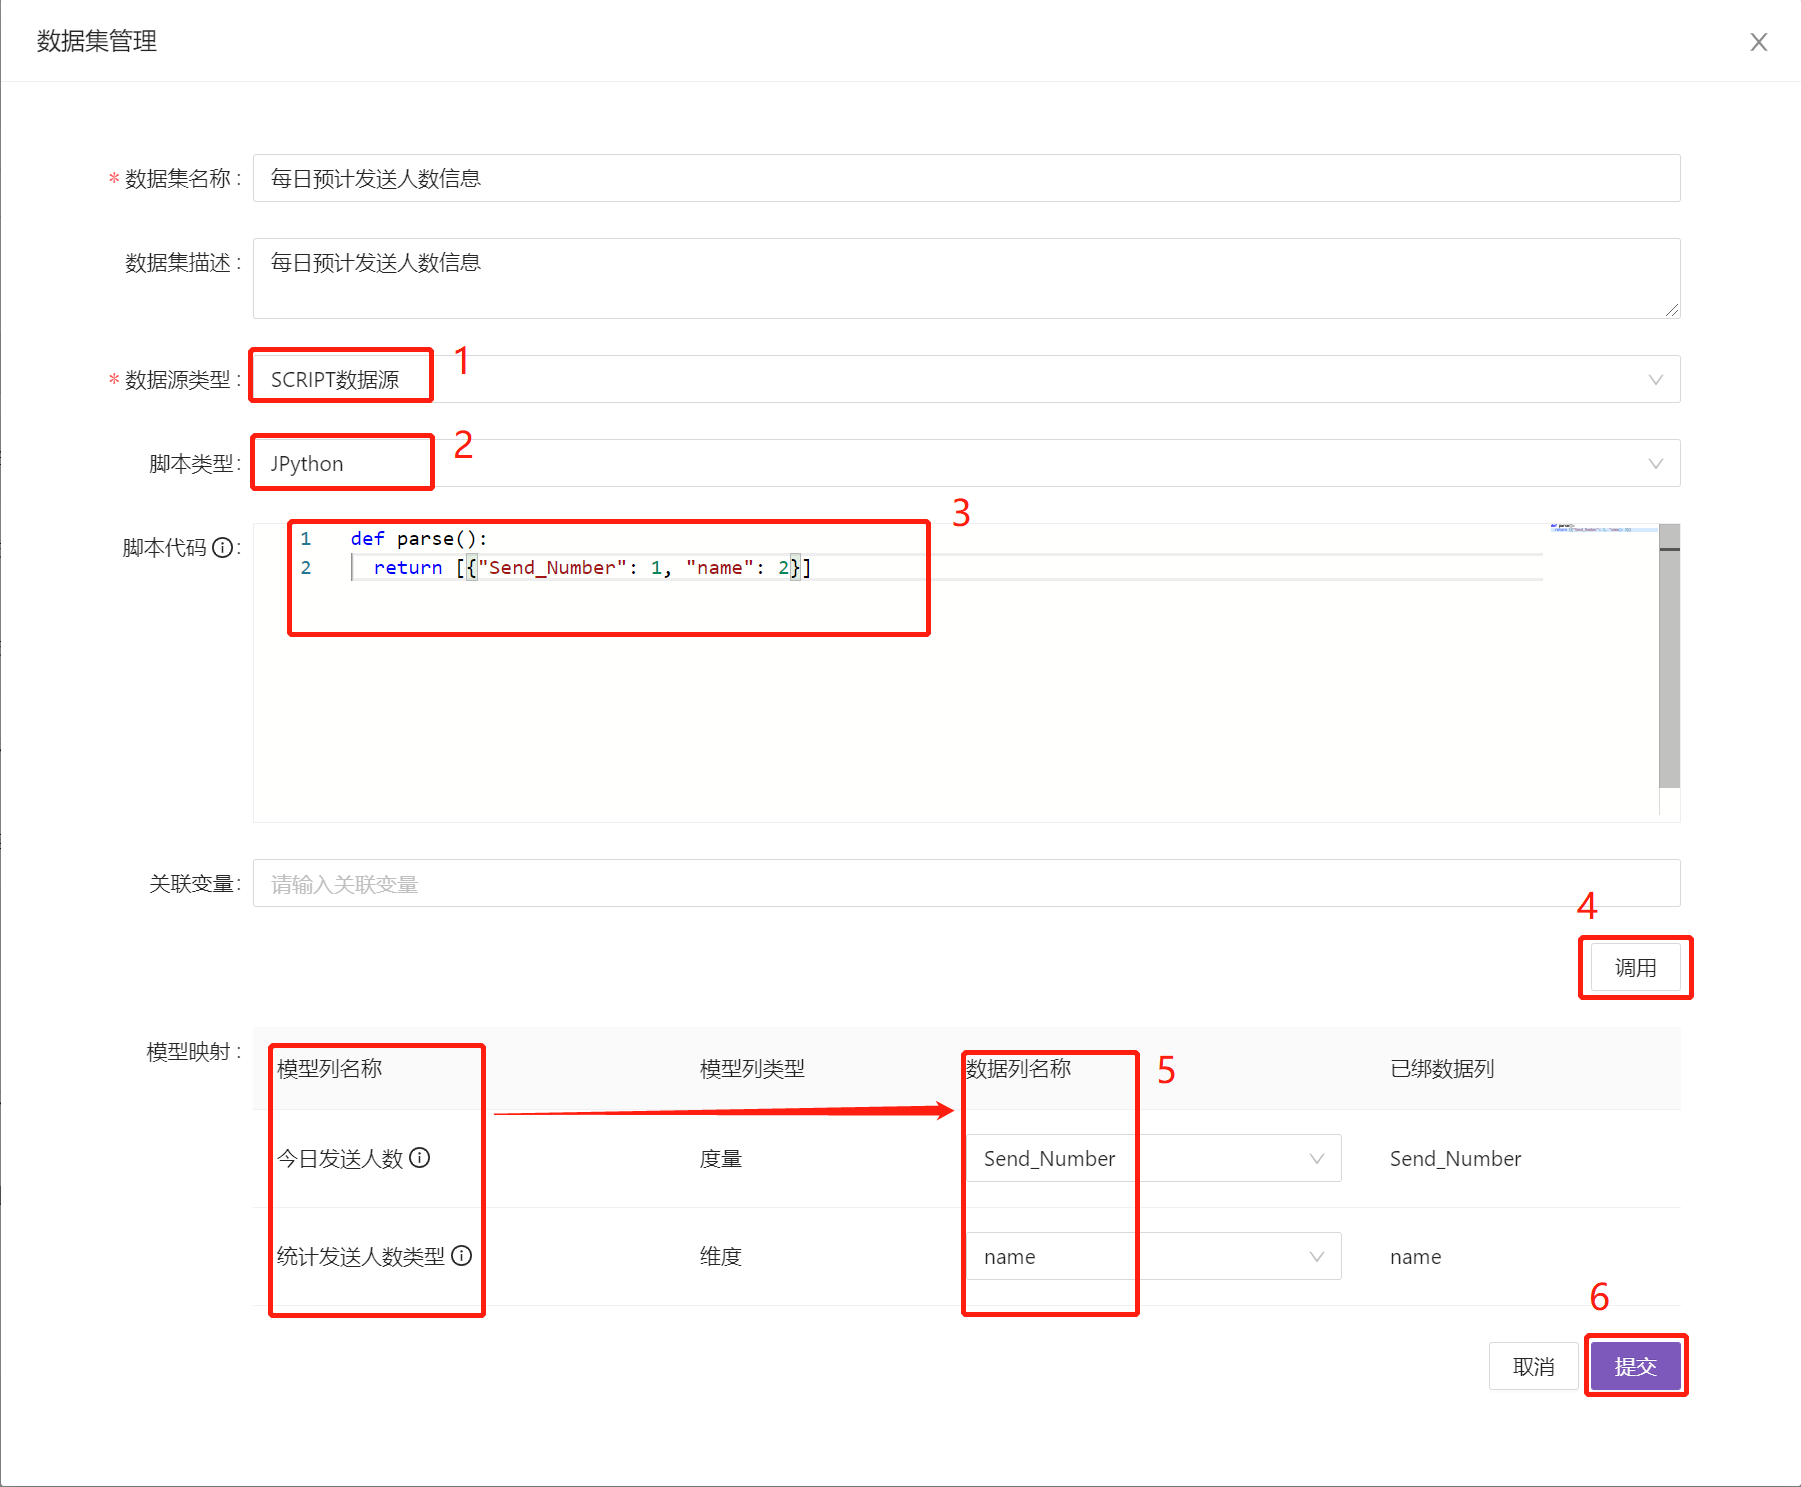
Task: Click the info icon beside 脚本代码
Action: [223, 548]
